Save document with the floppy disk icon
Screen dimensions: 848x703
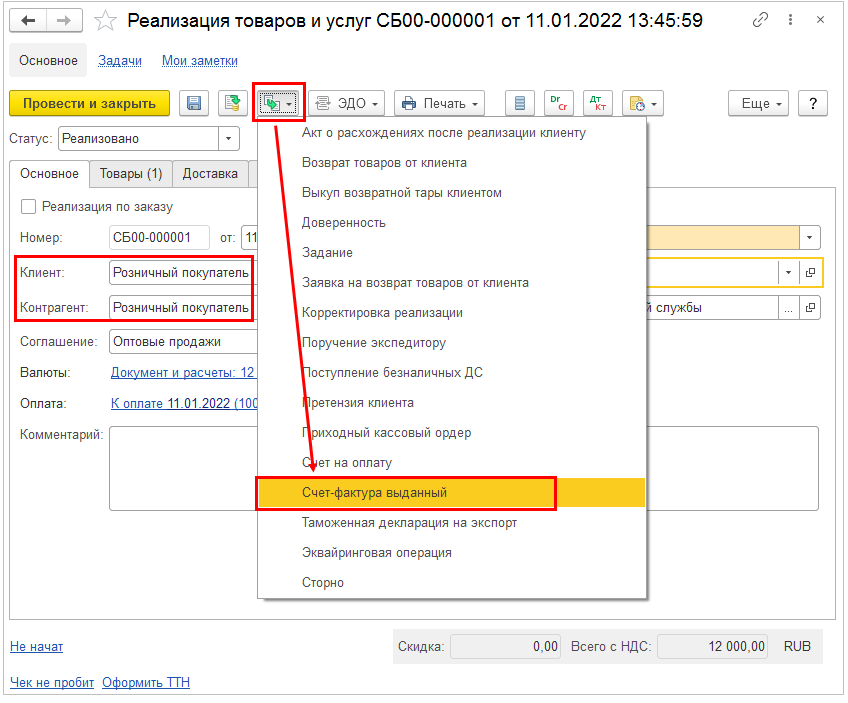(194, 103)
